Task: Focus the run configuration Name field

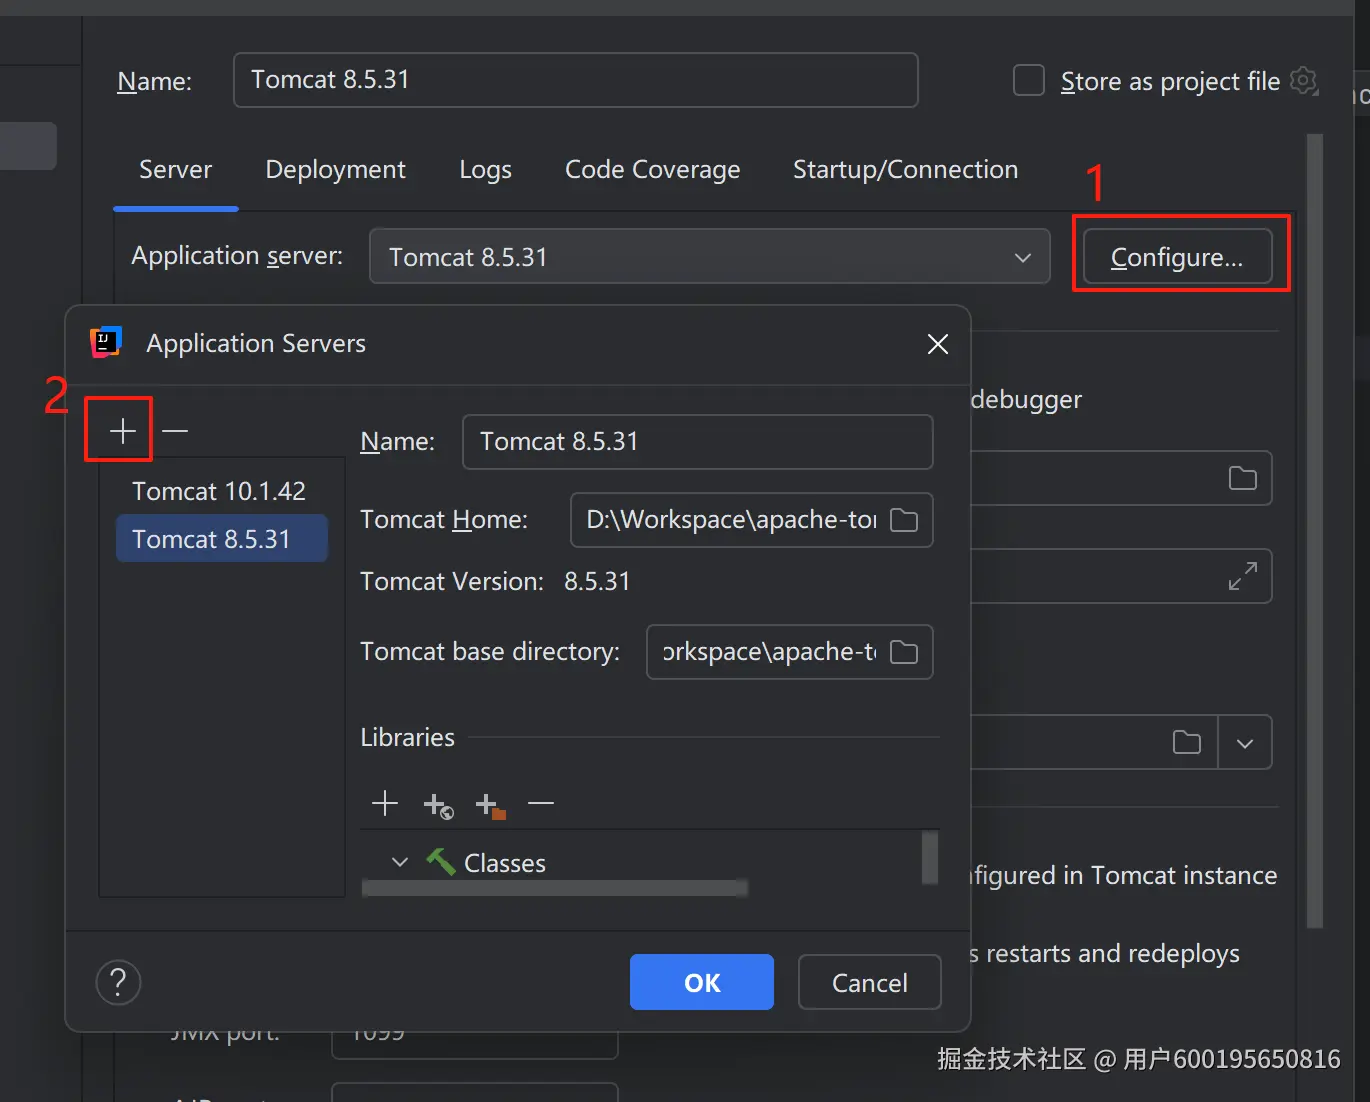Action: click(x=576, y=80)
